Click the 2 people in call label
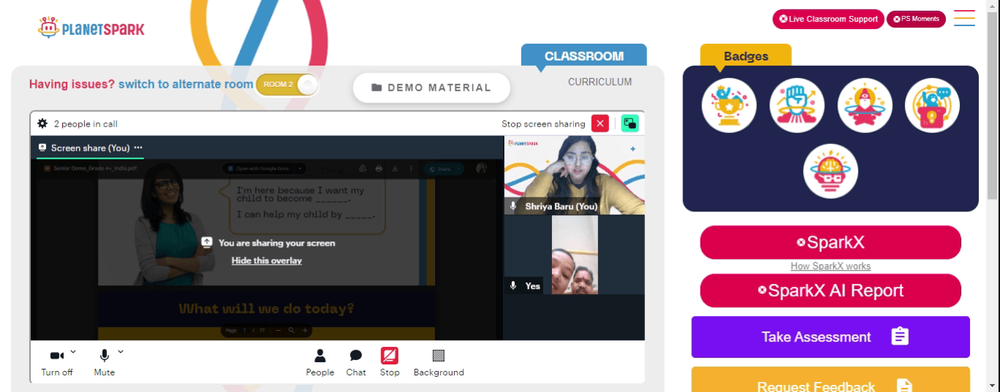 85,124
